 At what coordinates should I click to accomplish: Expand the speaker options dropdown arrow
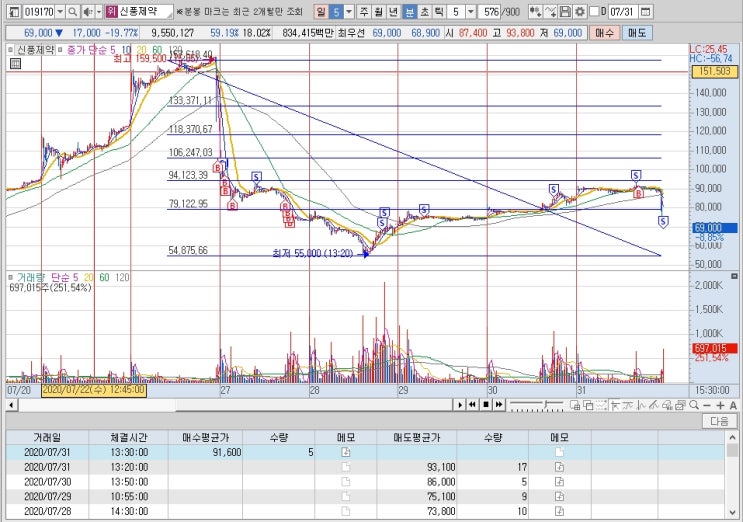[x=99, y=12]
